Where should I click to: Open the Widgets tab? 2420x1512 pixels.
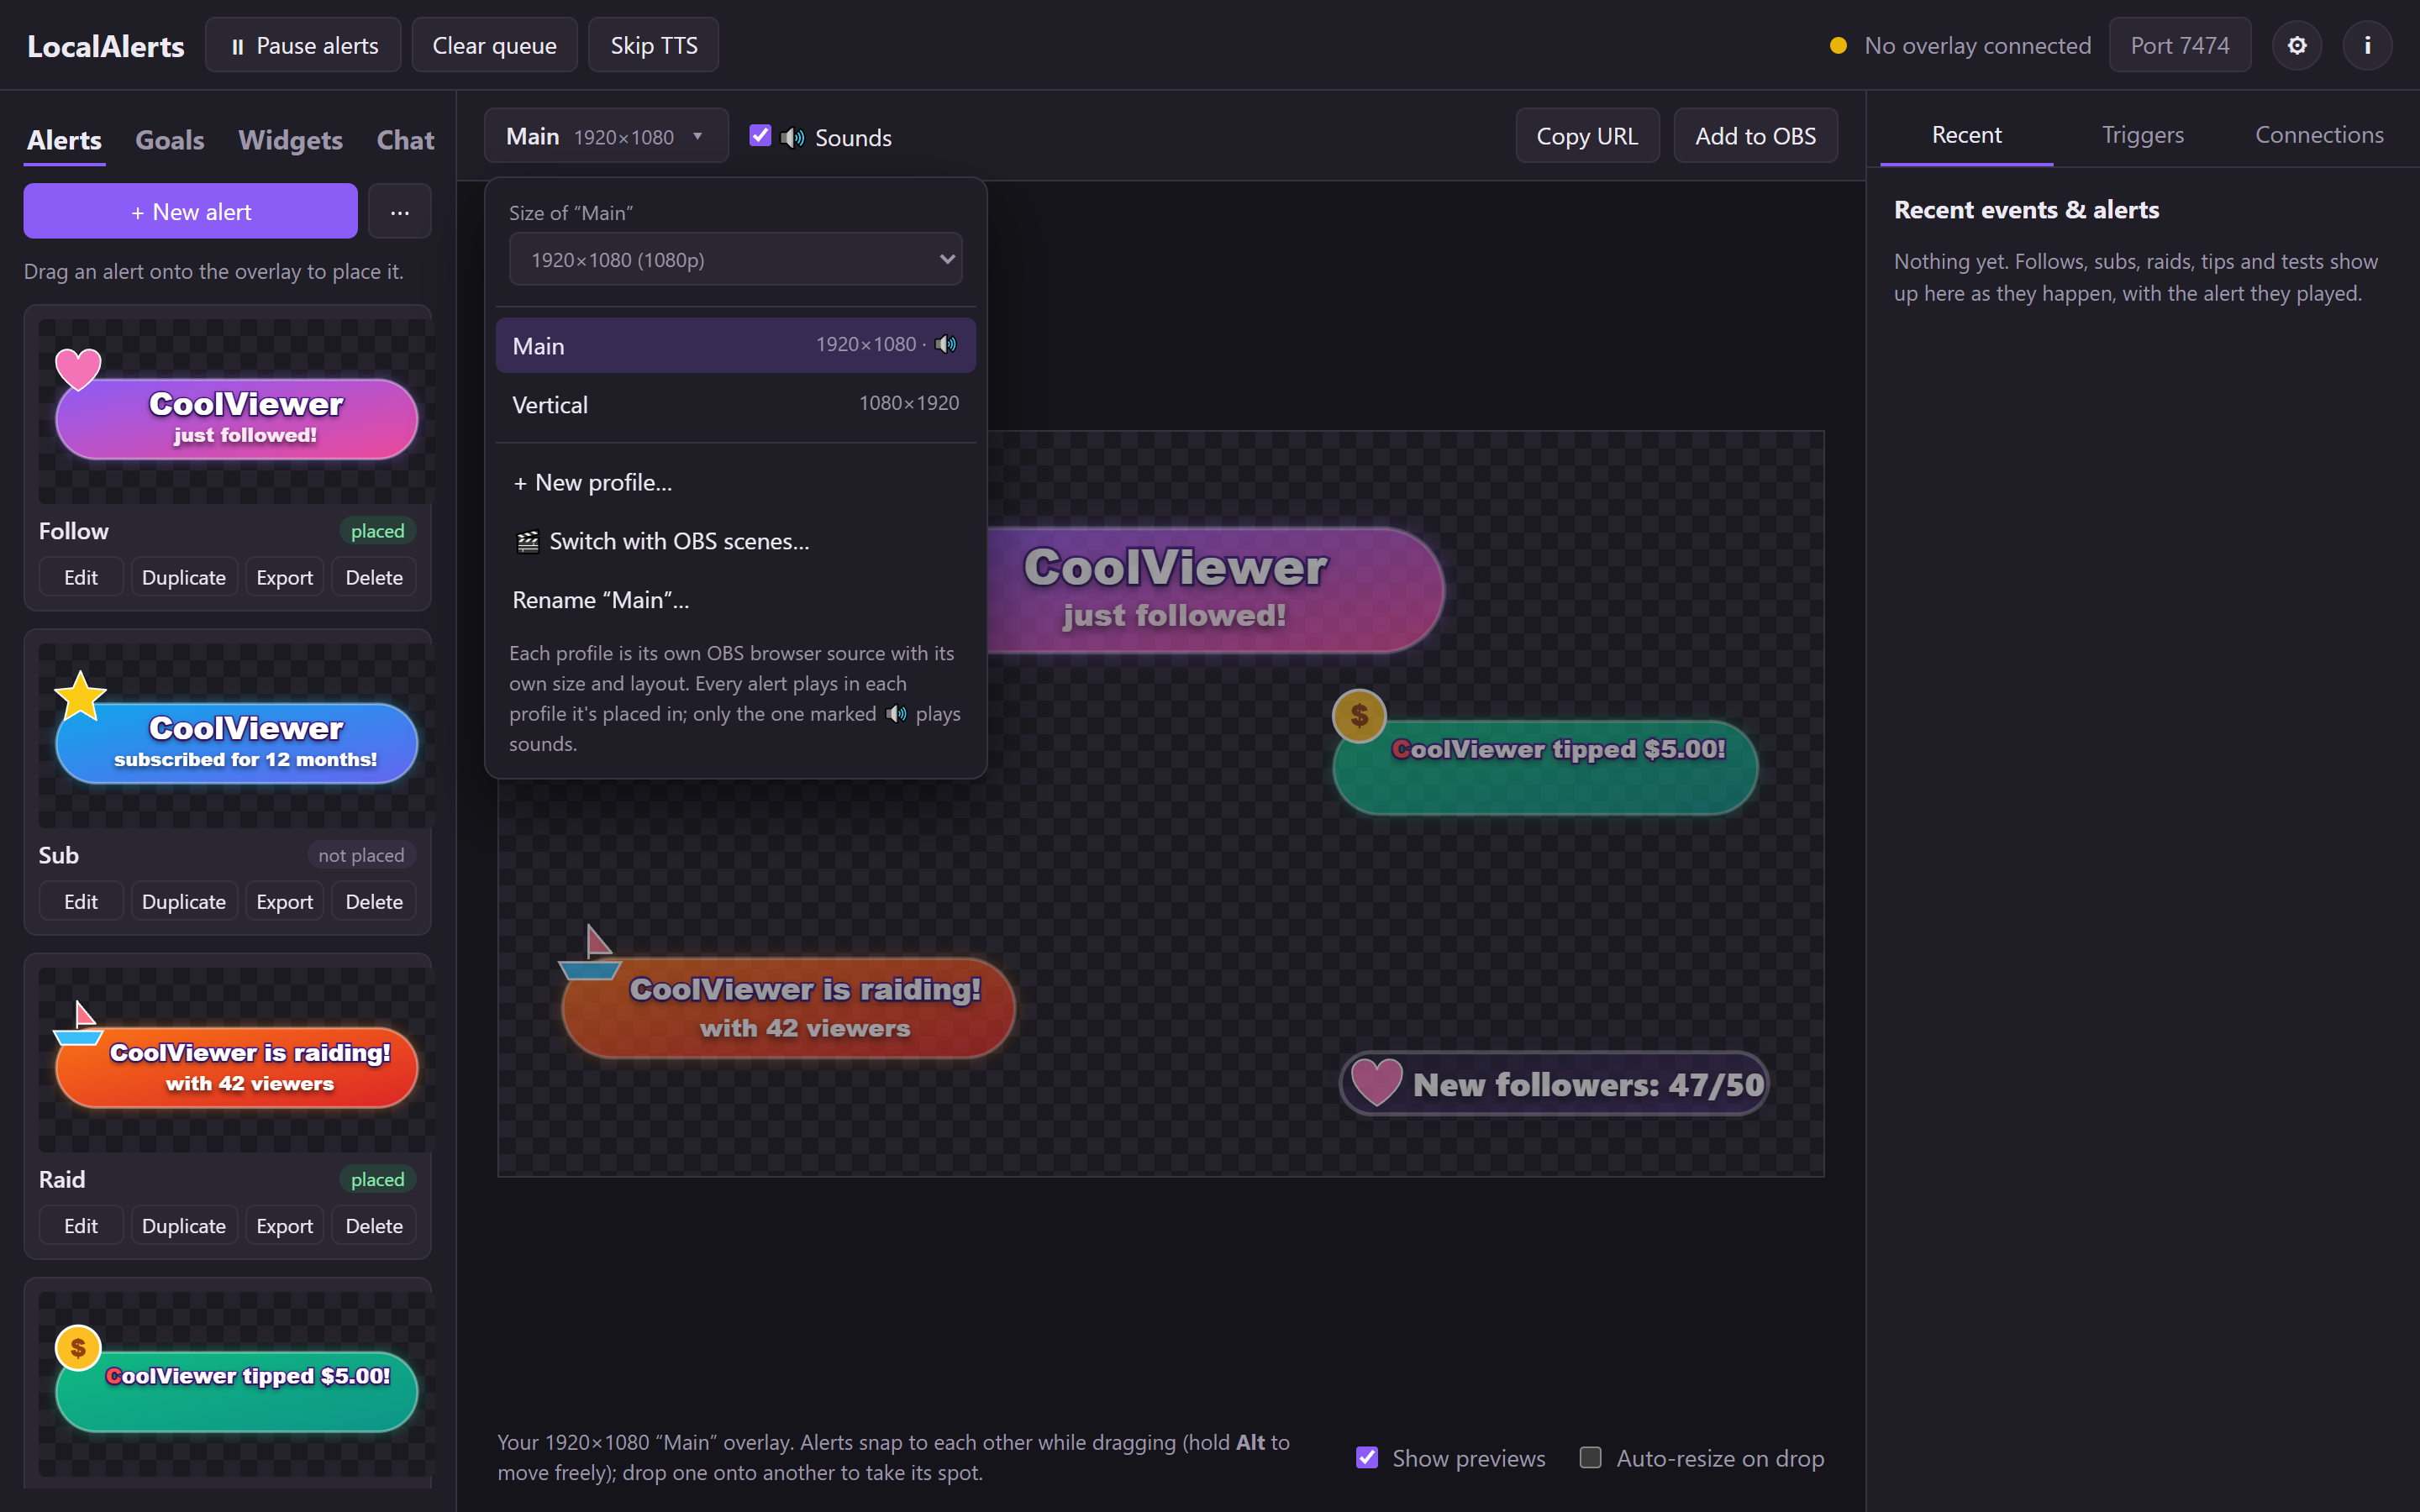click(x=291, y=140)
